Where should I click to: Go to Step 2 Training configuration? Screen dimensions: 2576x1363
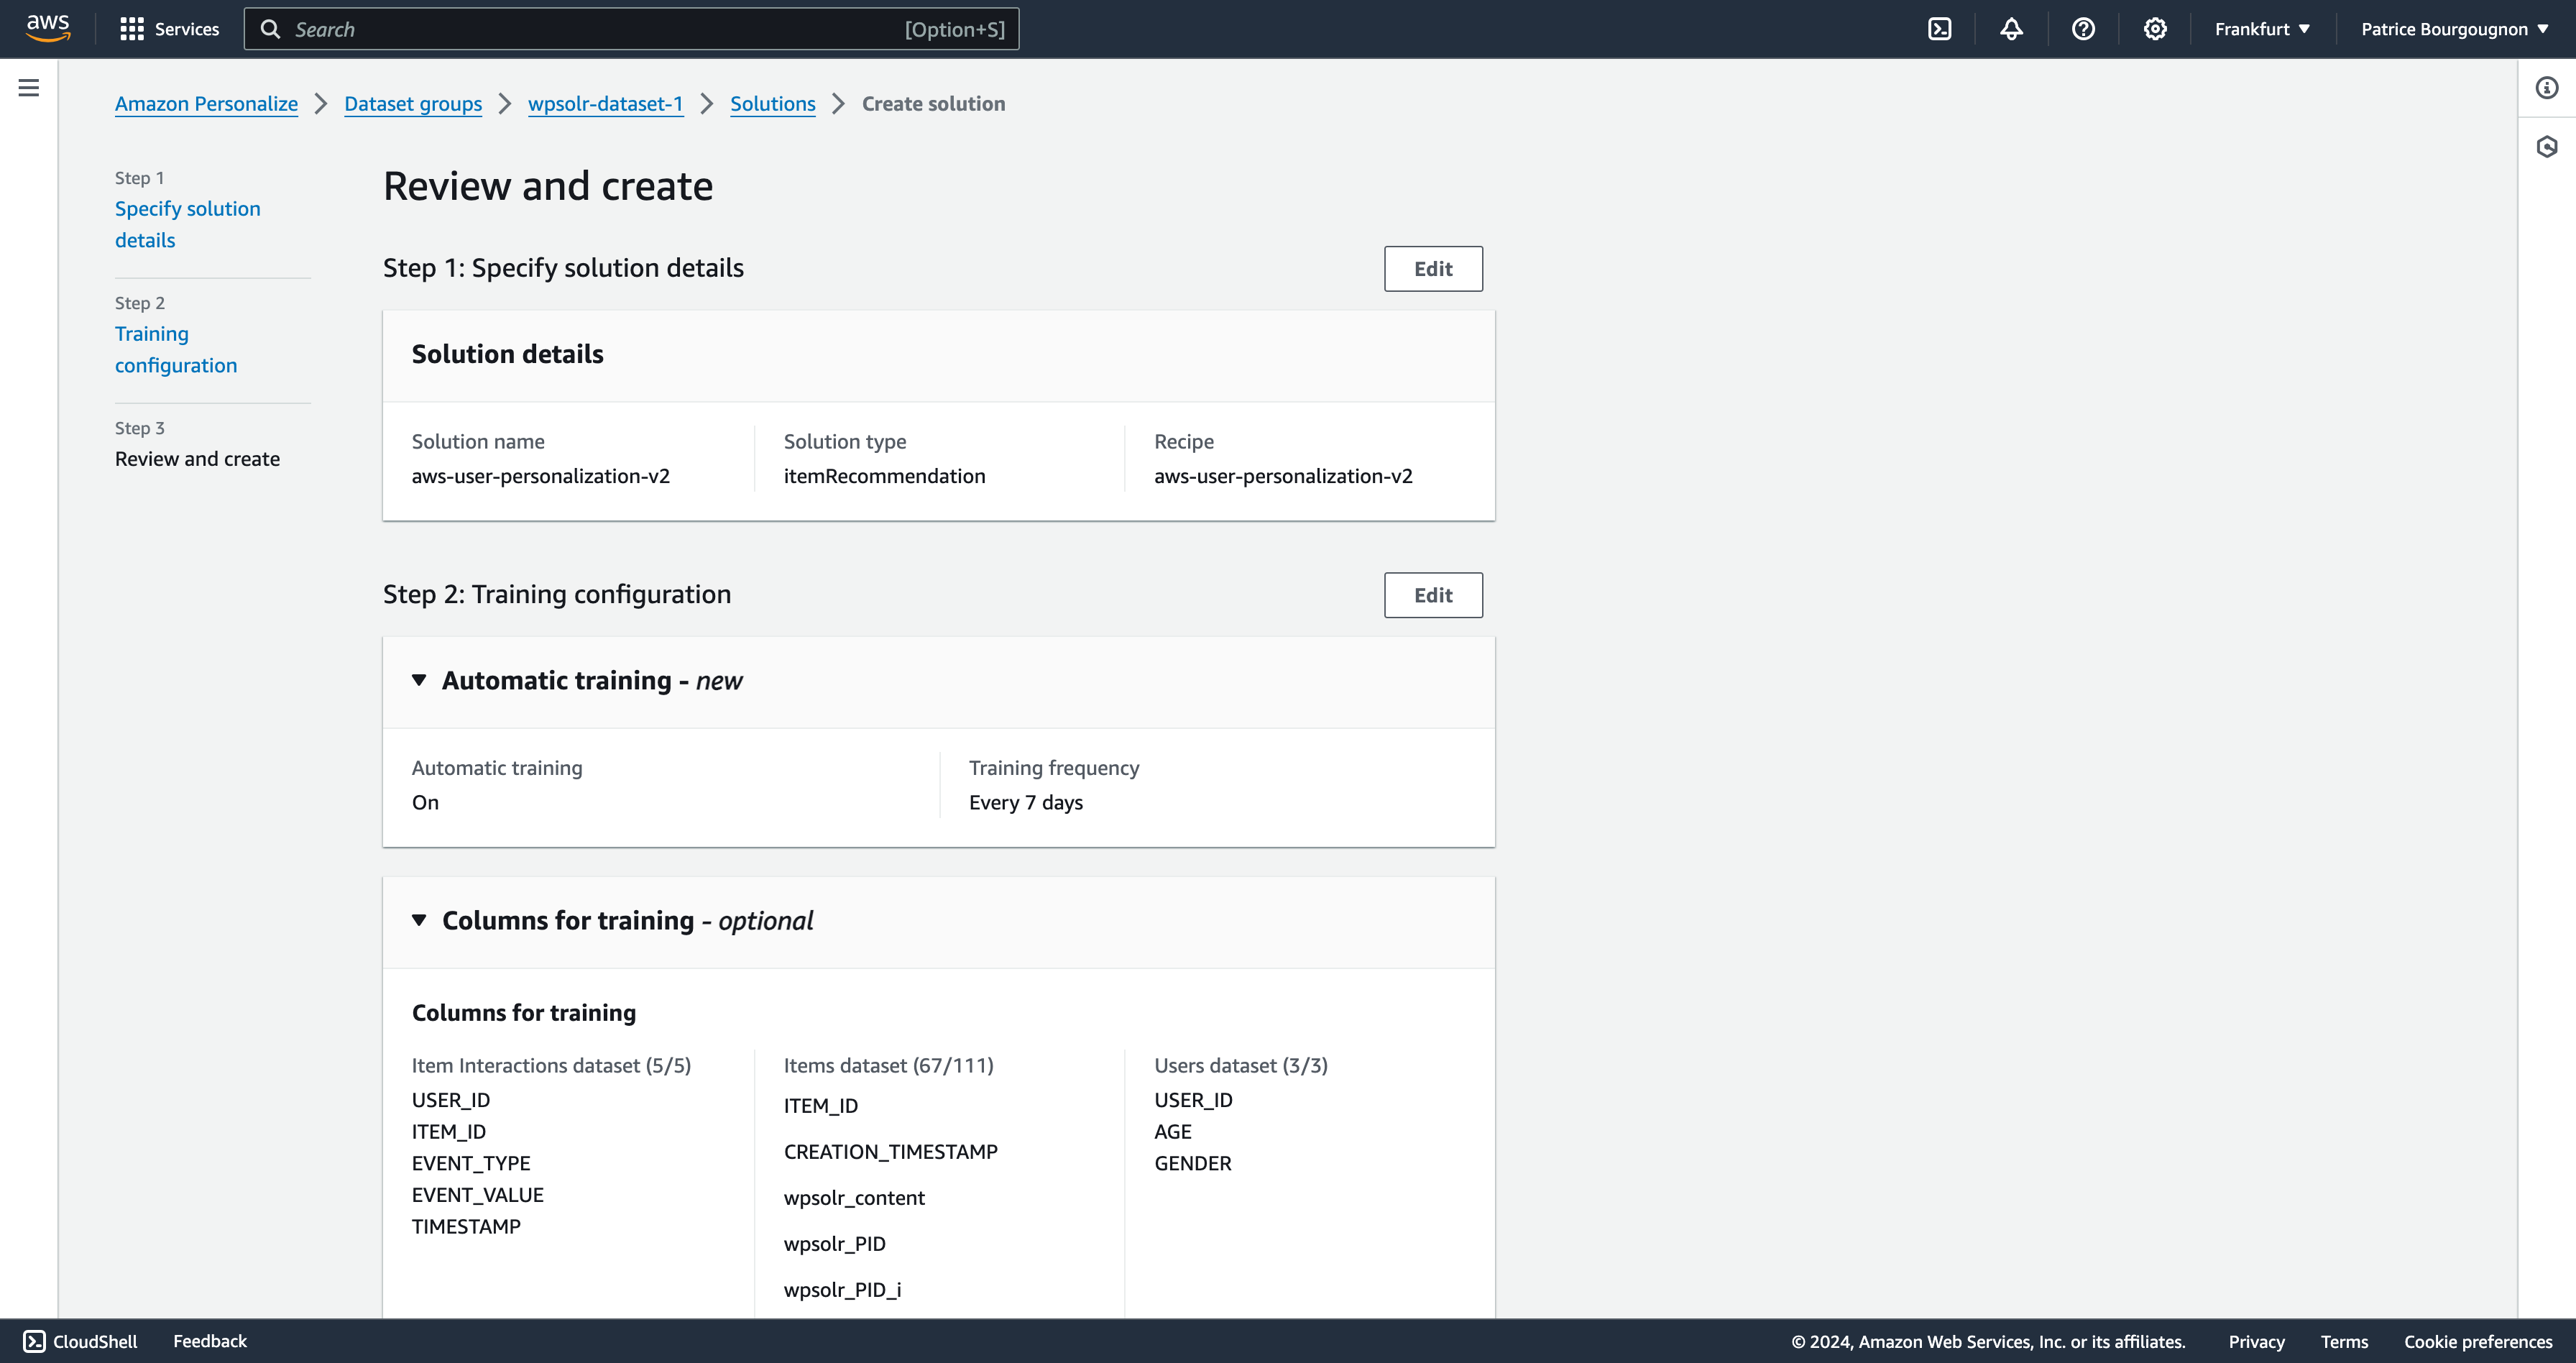176,349
